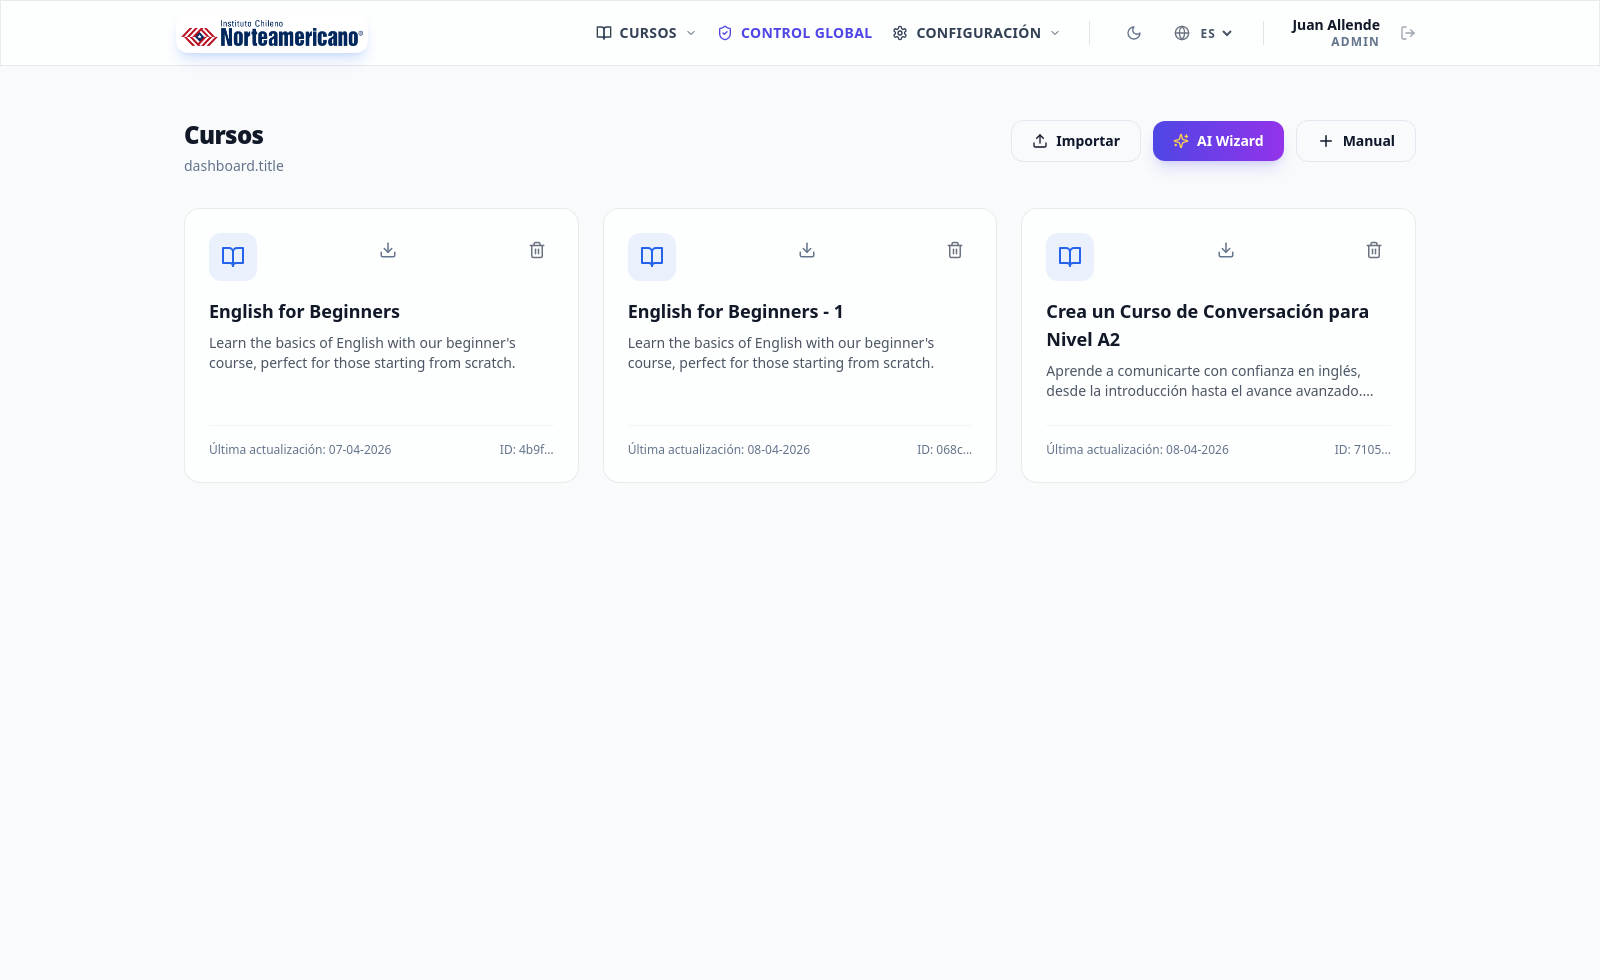Image resolution: width=1600 pixels, height=980 pixels.
Task: Open the Cursos menu
Action: point(646,33)
